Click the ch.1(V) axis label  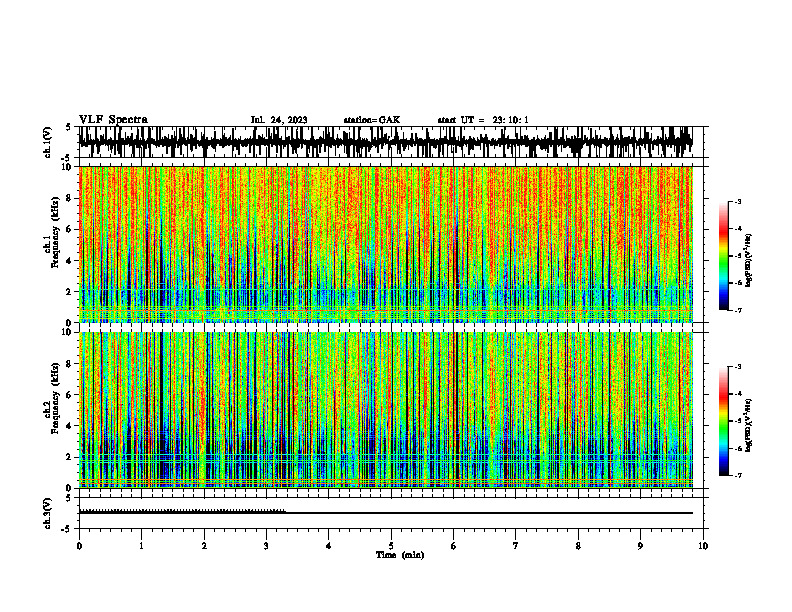point(48,142)
